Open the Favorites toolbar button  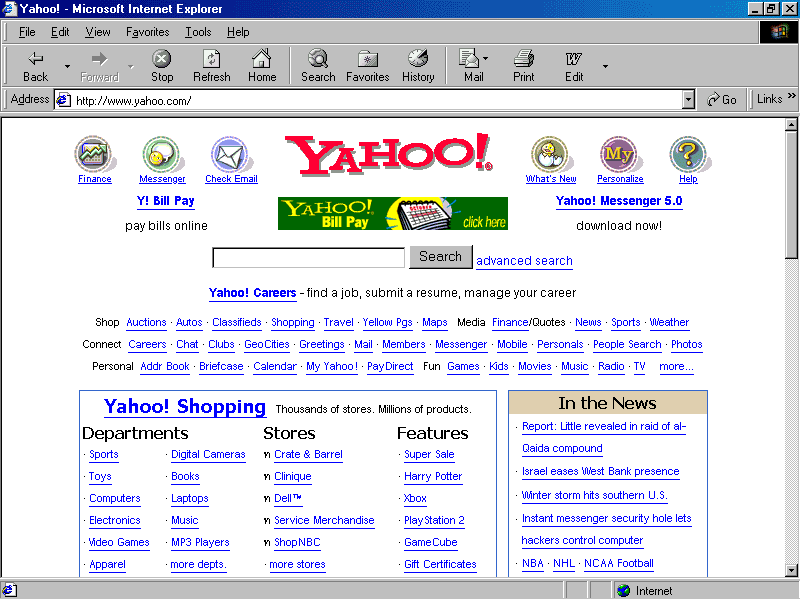(x=367, y=66)
